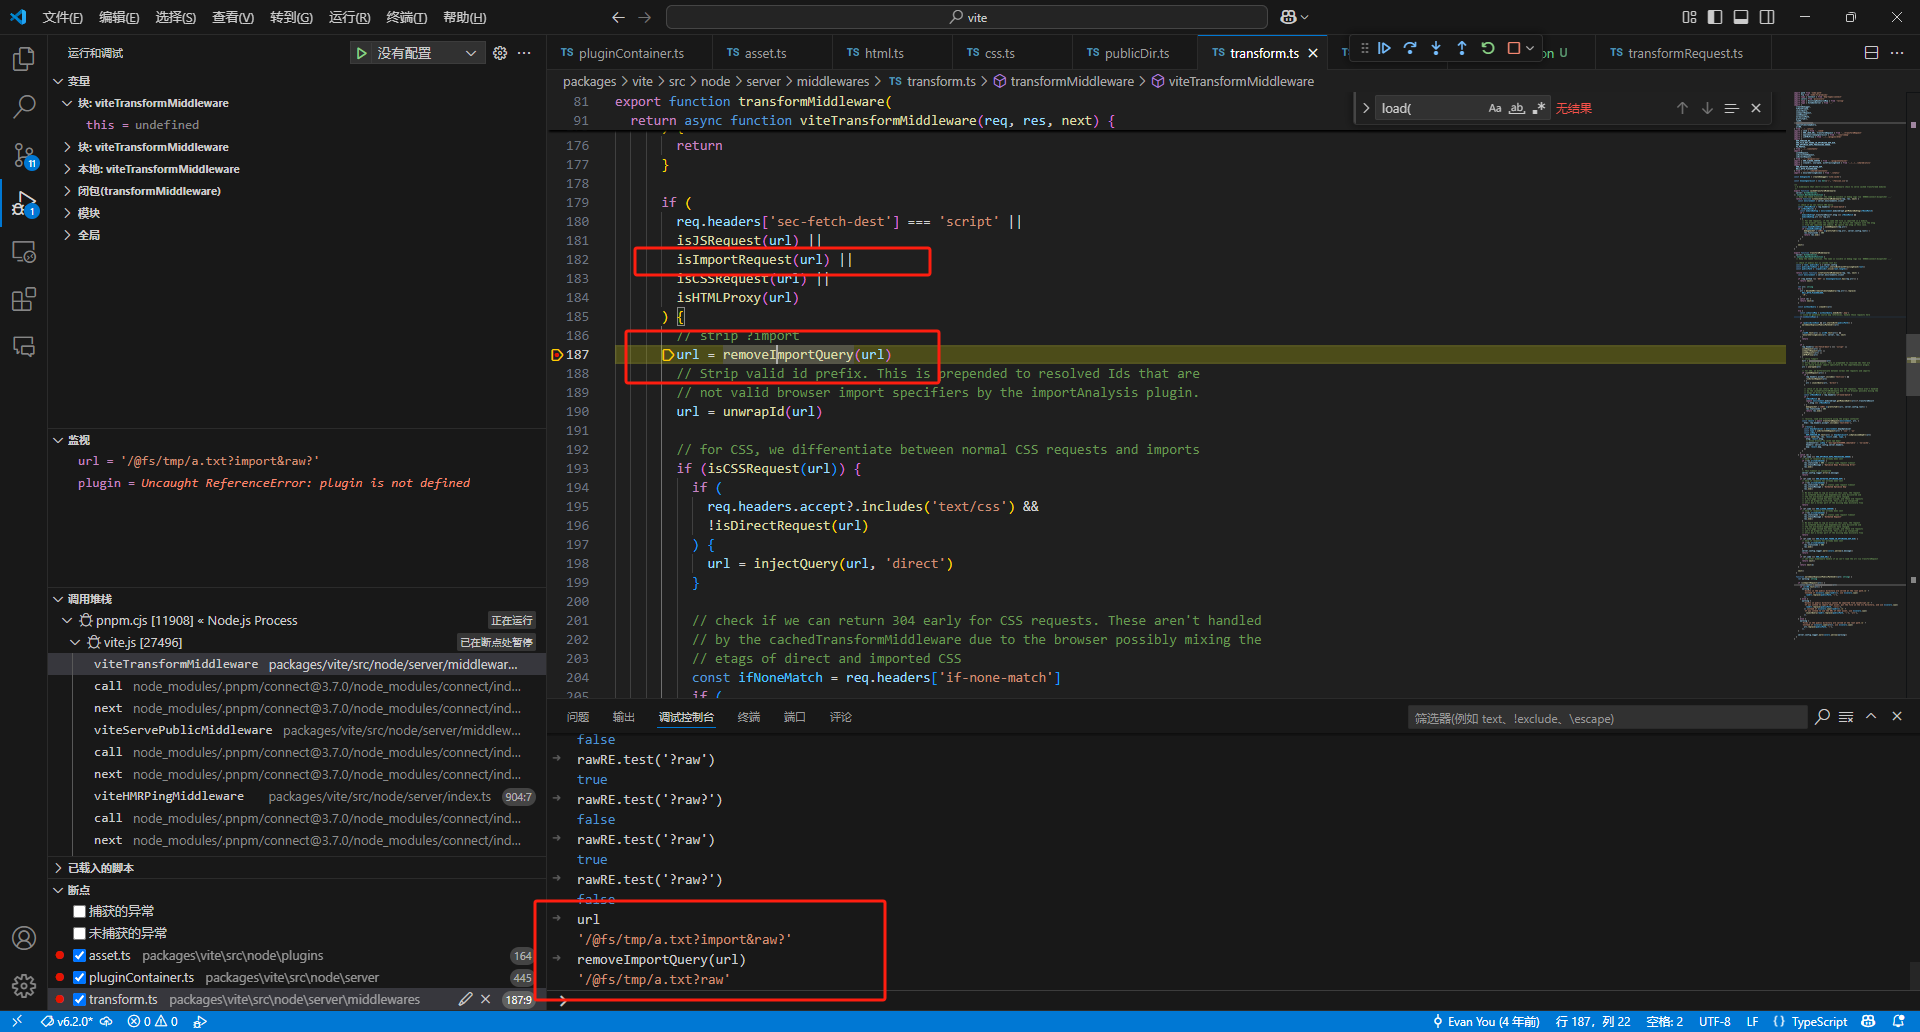Click Step Into in the debug toolbar

[1436, 48]
